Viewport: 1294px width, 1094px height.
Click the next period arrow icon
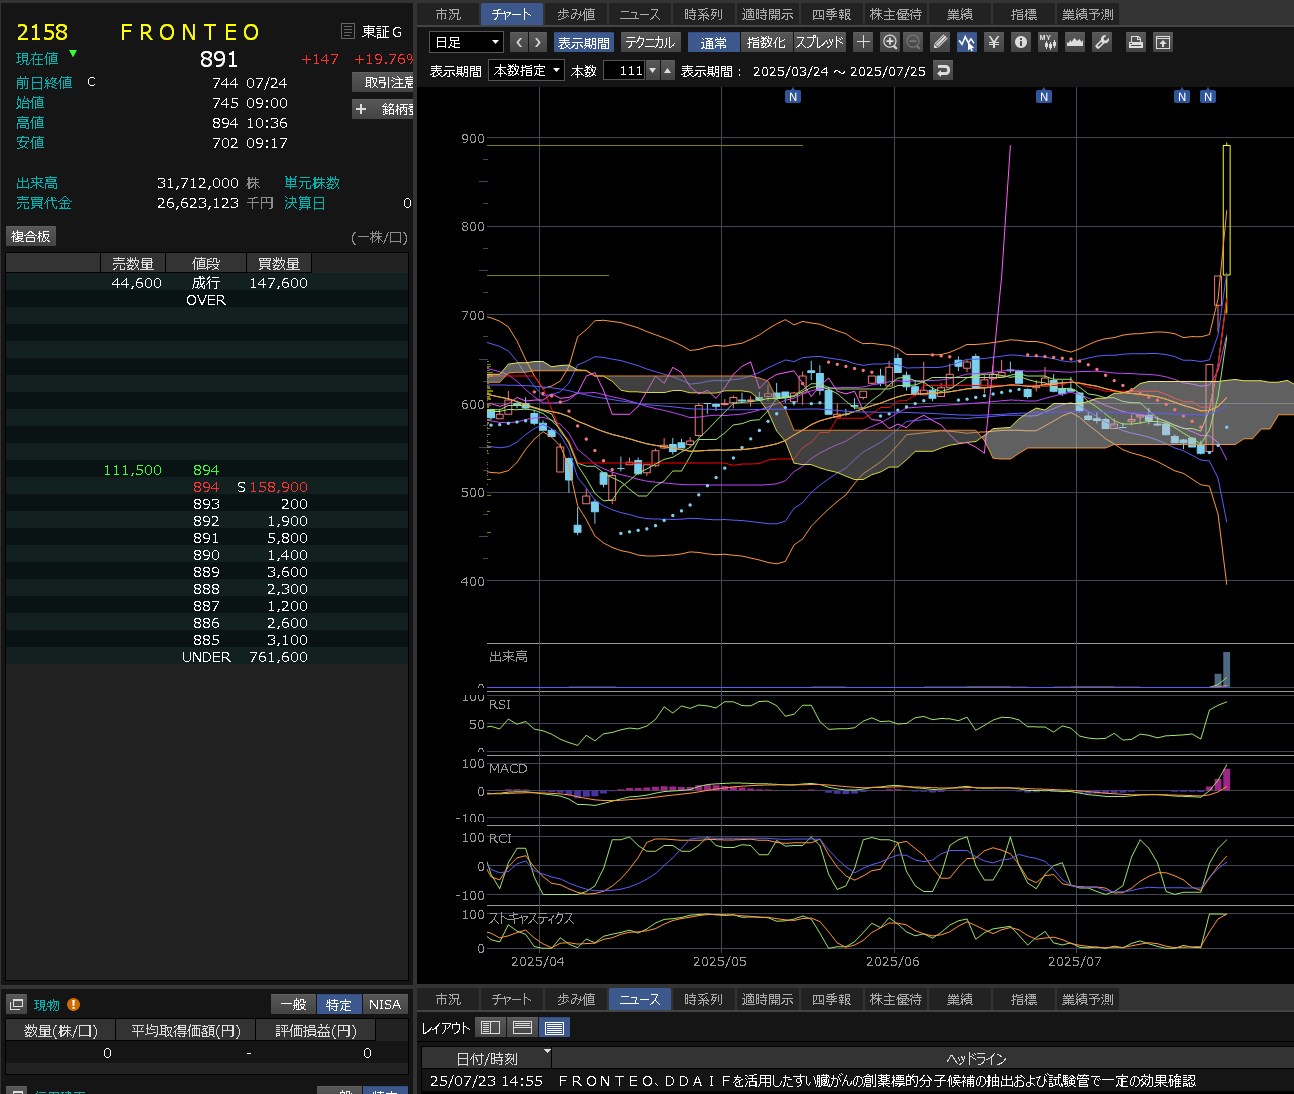(x=538, y=42)
